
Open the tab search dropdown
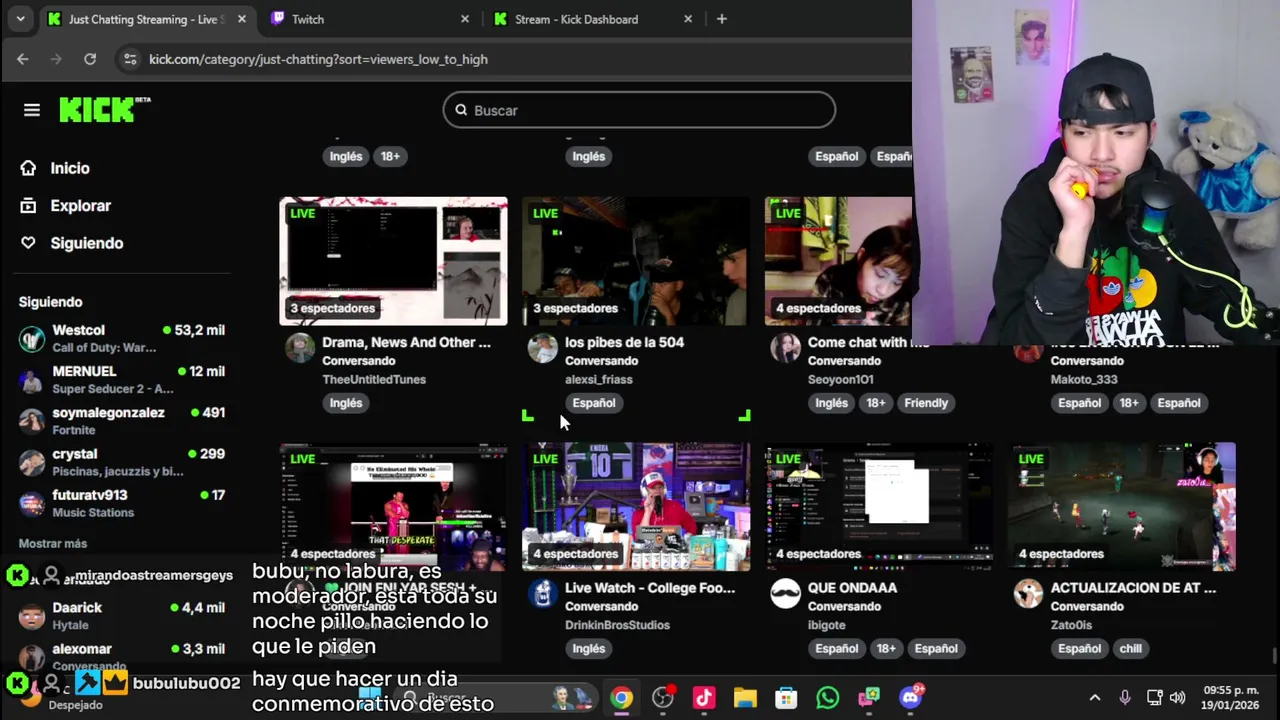20,19
